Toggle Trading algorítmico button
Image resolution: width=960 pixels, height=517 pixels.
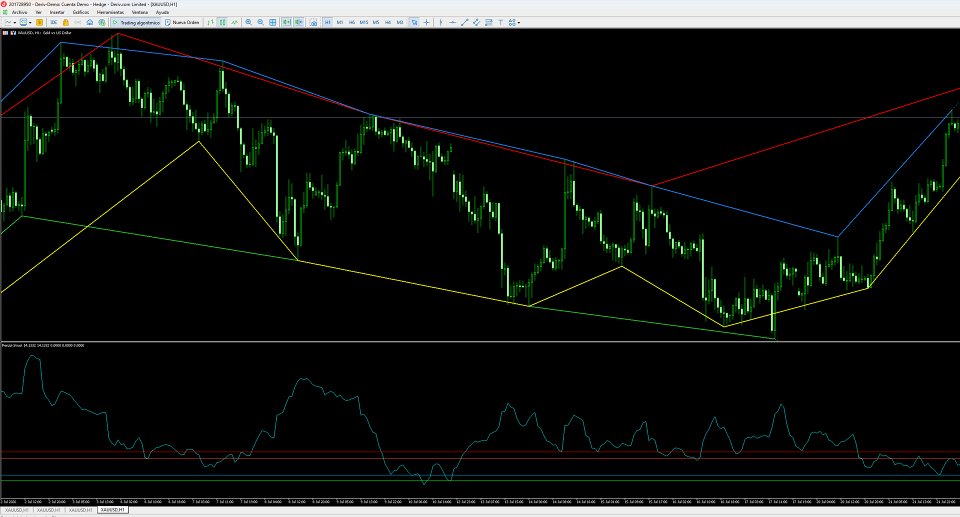point(137,22)
